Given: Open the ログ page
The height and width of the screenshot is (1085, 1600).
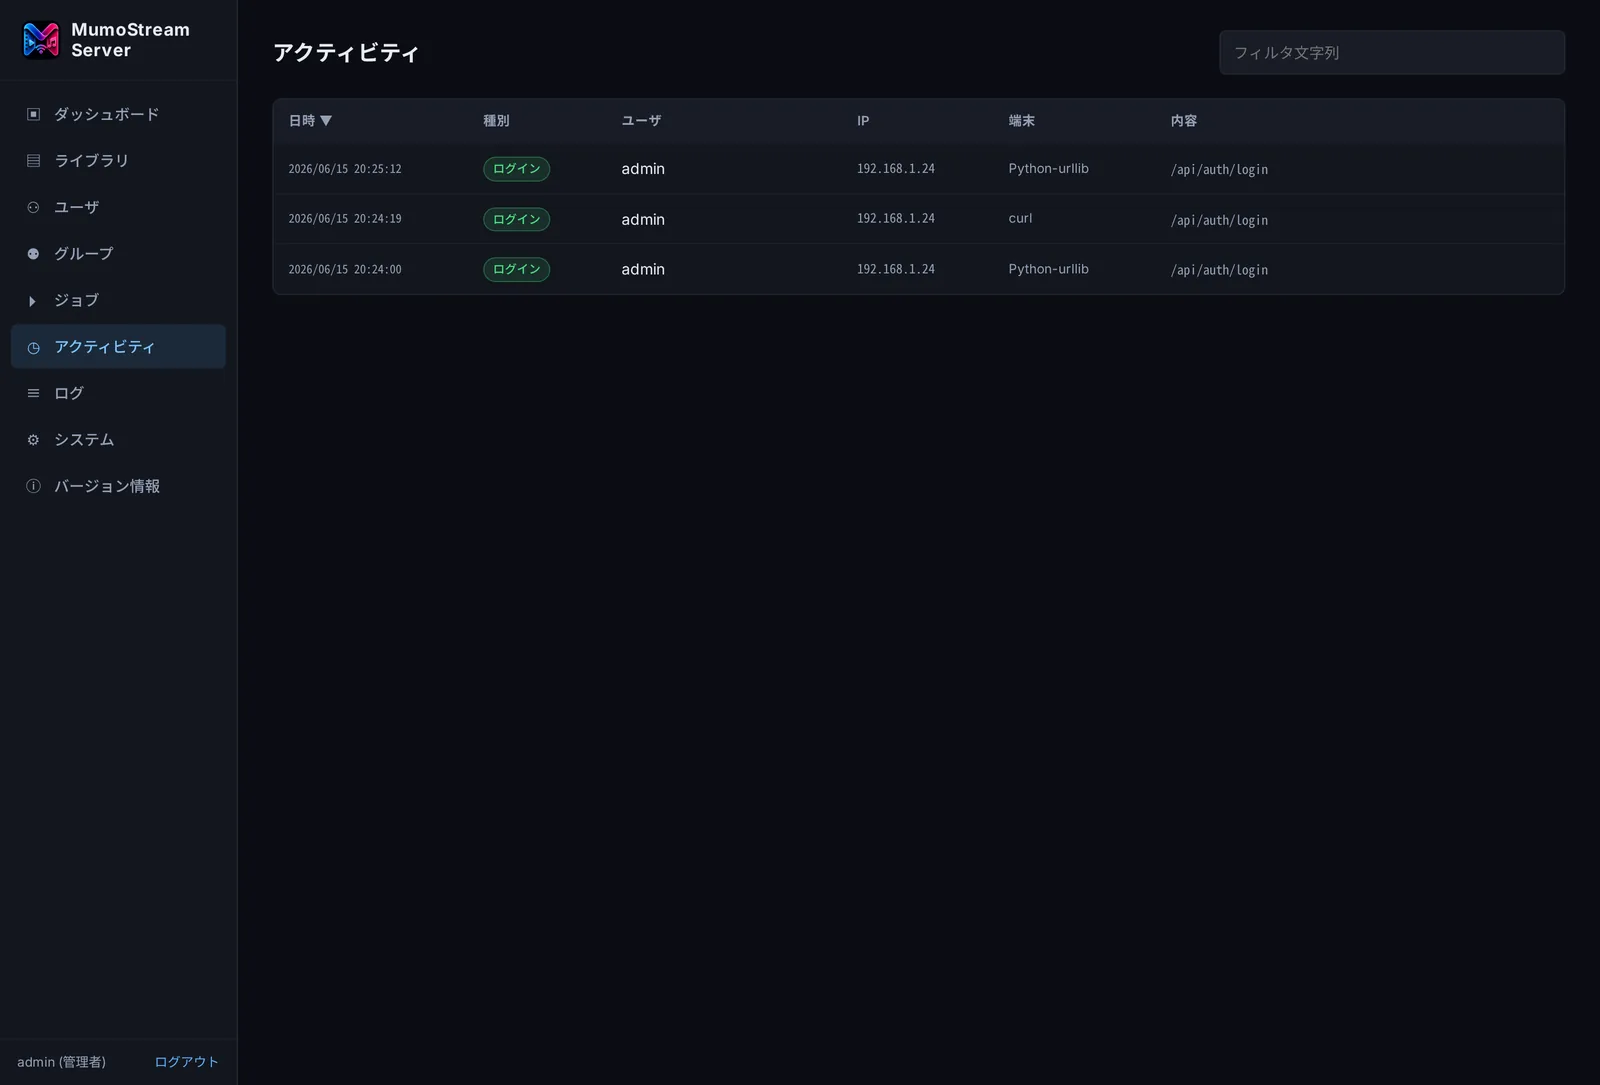Looking at the screenshot, I should [118, 393].
